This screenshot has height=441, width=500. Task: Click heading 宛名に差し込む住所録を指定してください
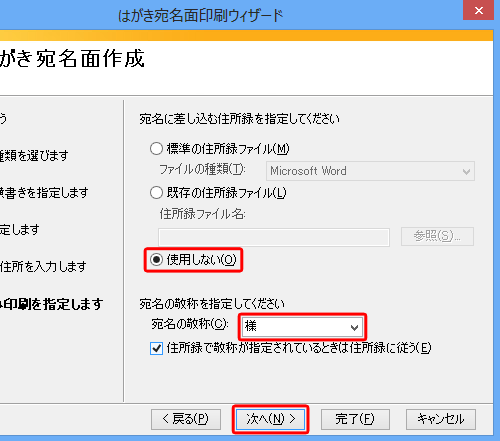(239, 119)
